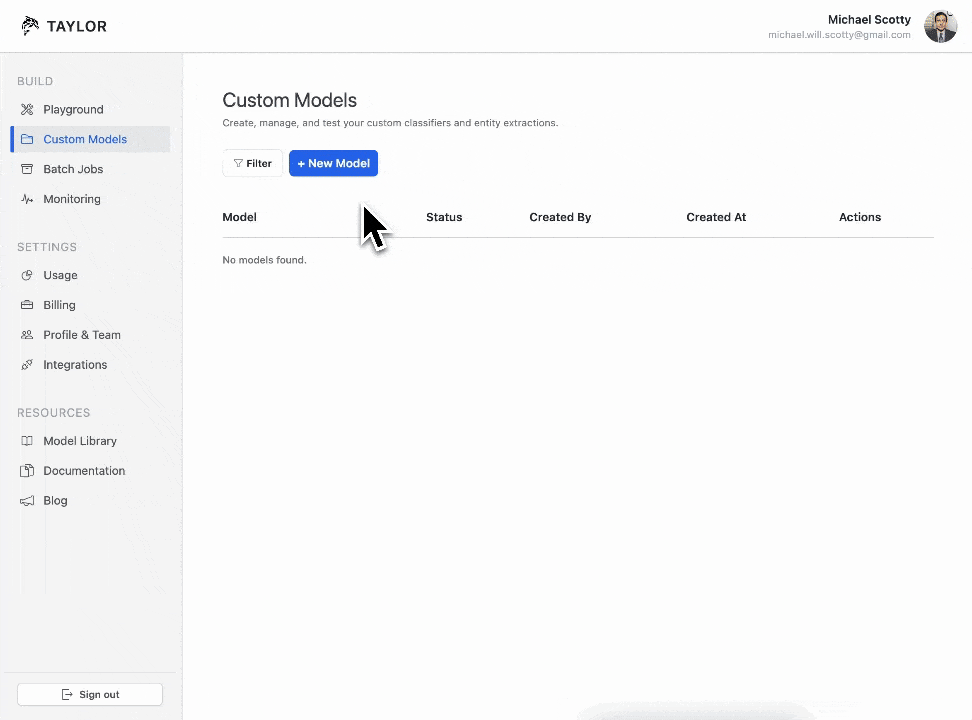Screen dimensions: 972x720
Task: Select the Playground tool icon
Action: 26,109
